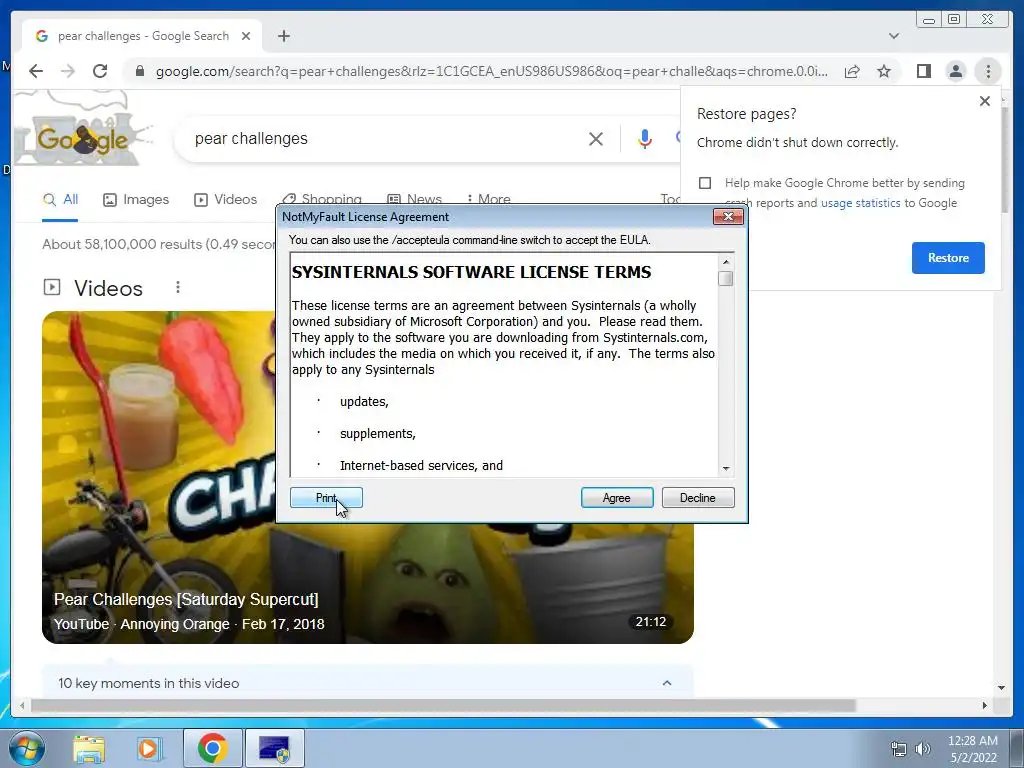
Task: Open the More search options menu
Action: (x=488, y=199)
